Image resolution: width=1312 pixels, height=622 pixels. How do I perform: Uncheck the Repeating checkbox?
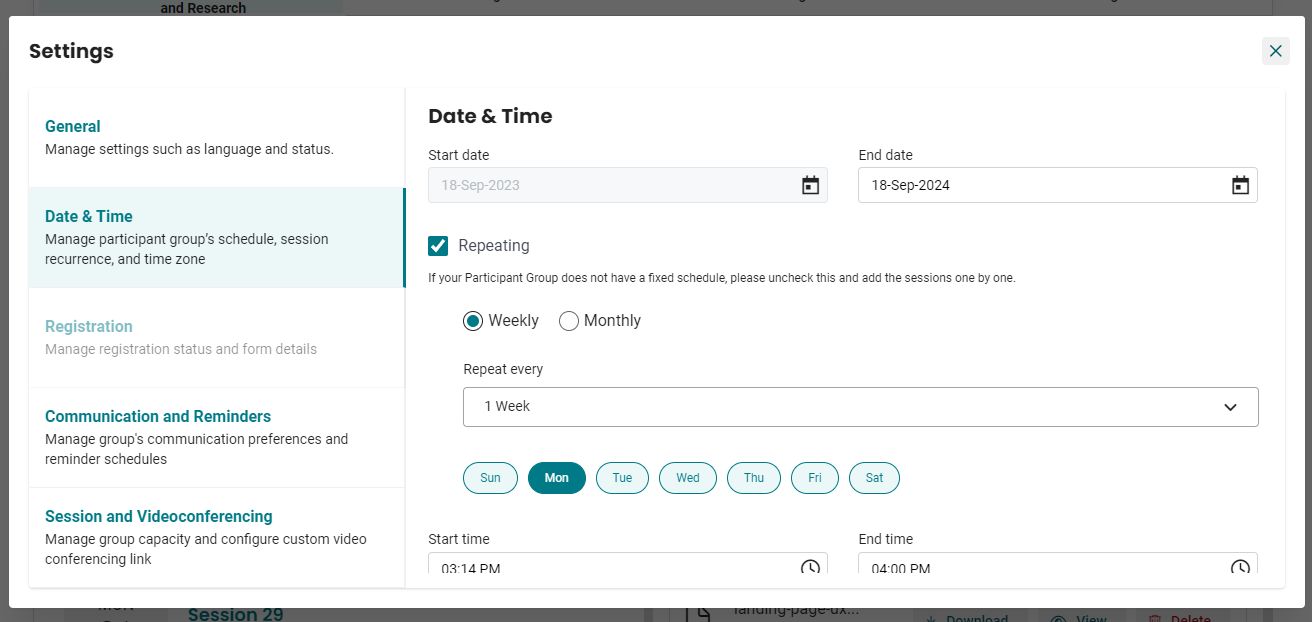pos(438,246)
